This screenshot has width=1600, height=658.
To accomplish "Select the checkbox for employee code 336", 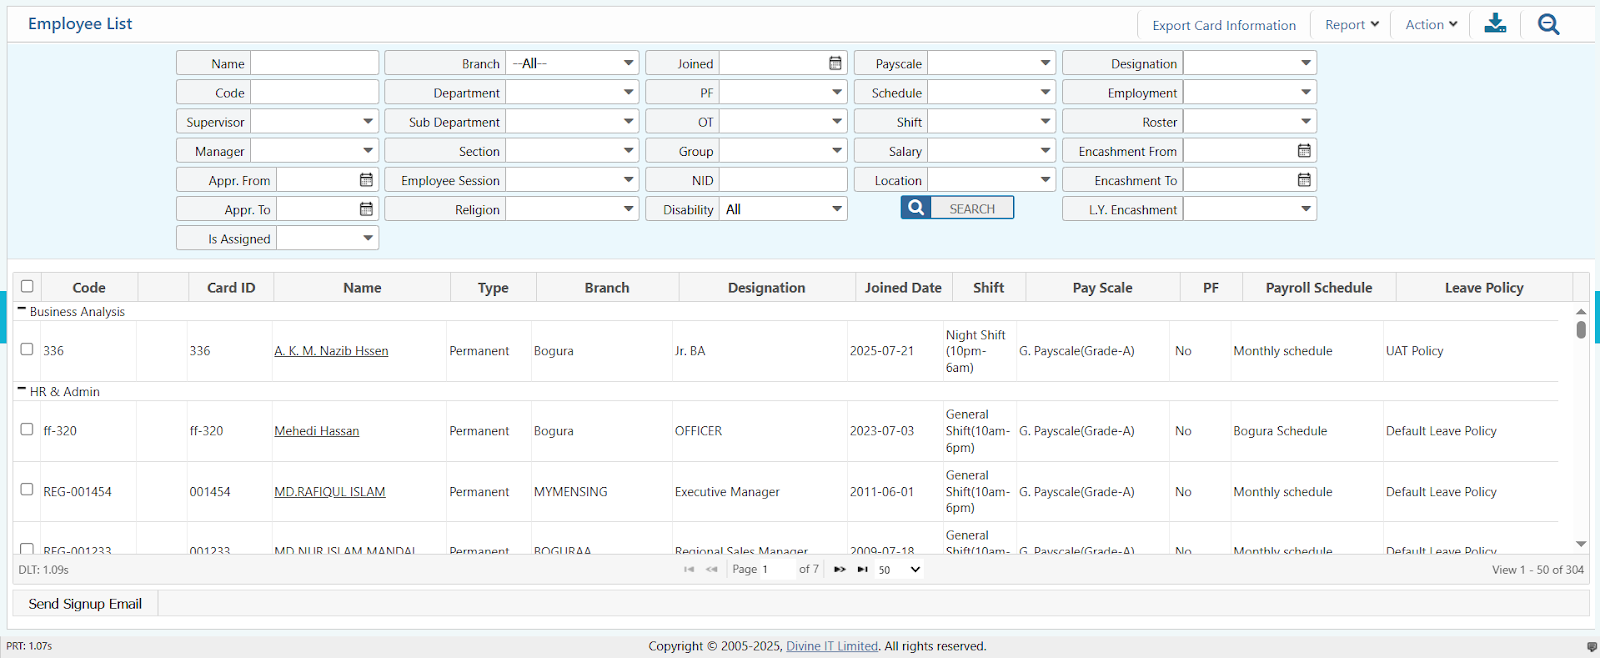I will pos(27,349).
